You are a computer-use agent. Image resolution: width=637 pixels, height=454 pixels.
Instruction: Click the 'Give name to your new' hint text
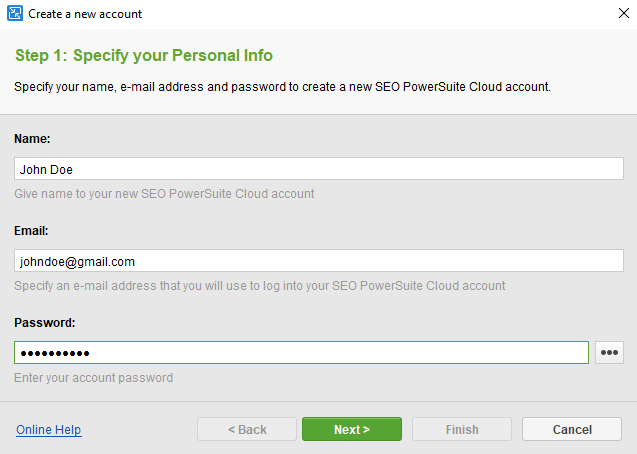(164, 194)
